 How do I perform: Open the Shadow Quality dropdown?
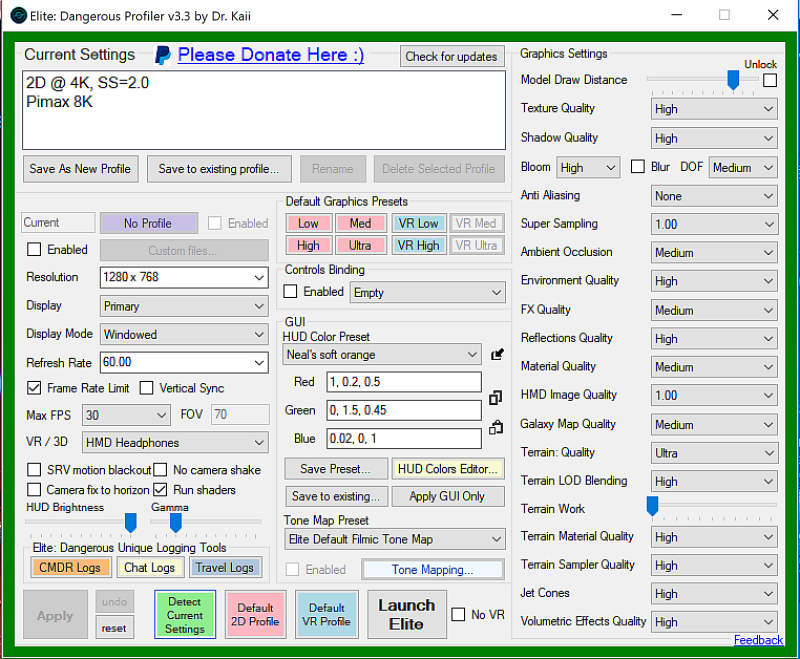(x=714, y=138)
